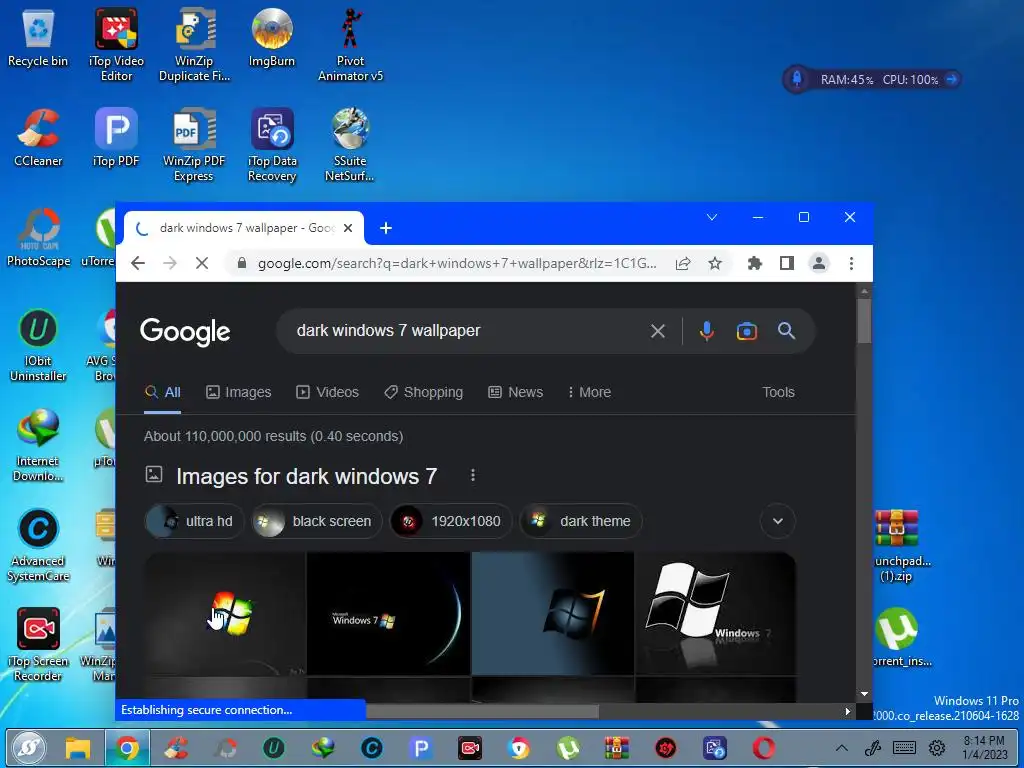Image resolution: width=1024 pixels, height=768 pixels.
Task: Select the 1920x1080 filter chip
Action: click(451, 521)
